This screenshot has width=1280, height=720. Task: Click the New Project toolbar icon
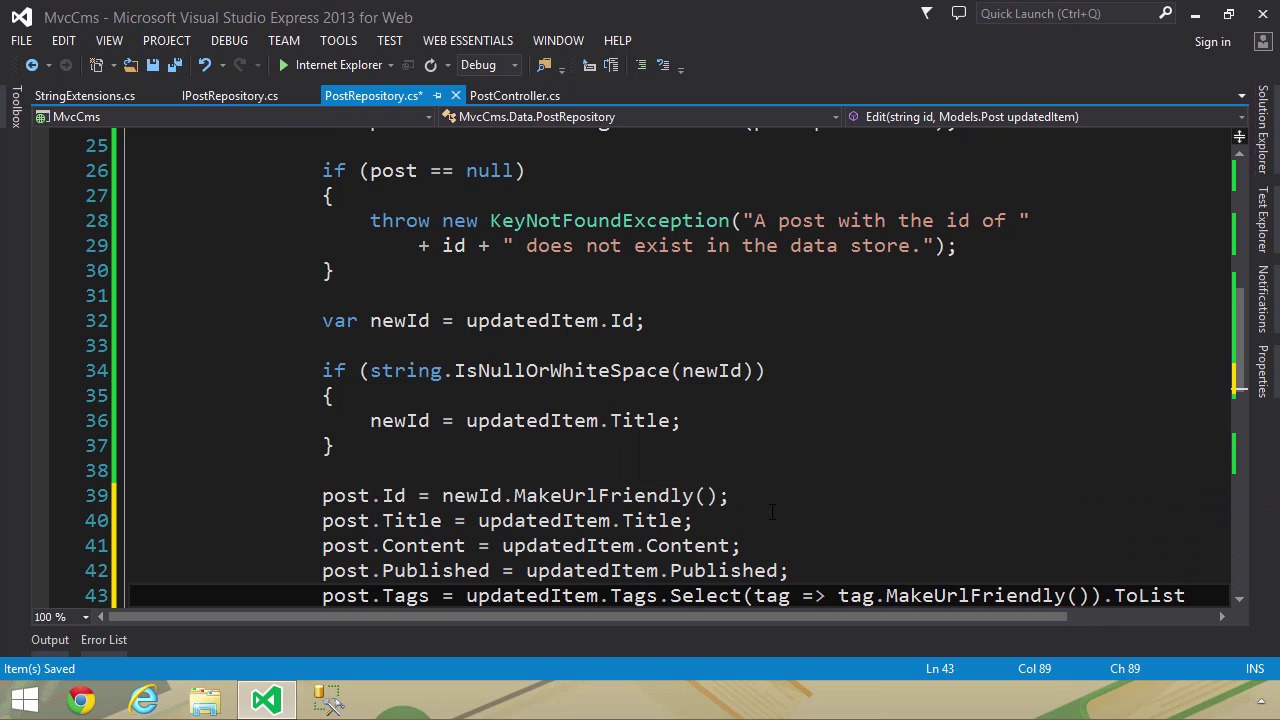97,65
